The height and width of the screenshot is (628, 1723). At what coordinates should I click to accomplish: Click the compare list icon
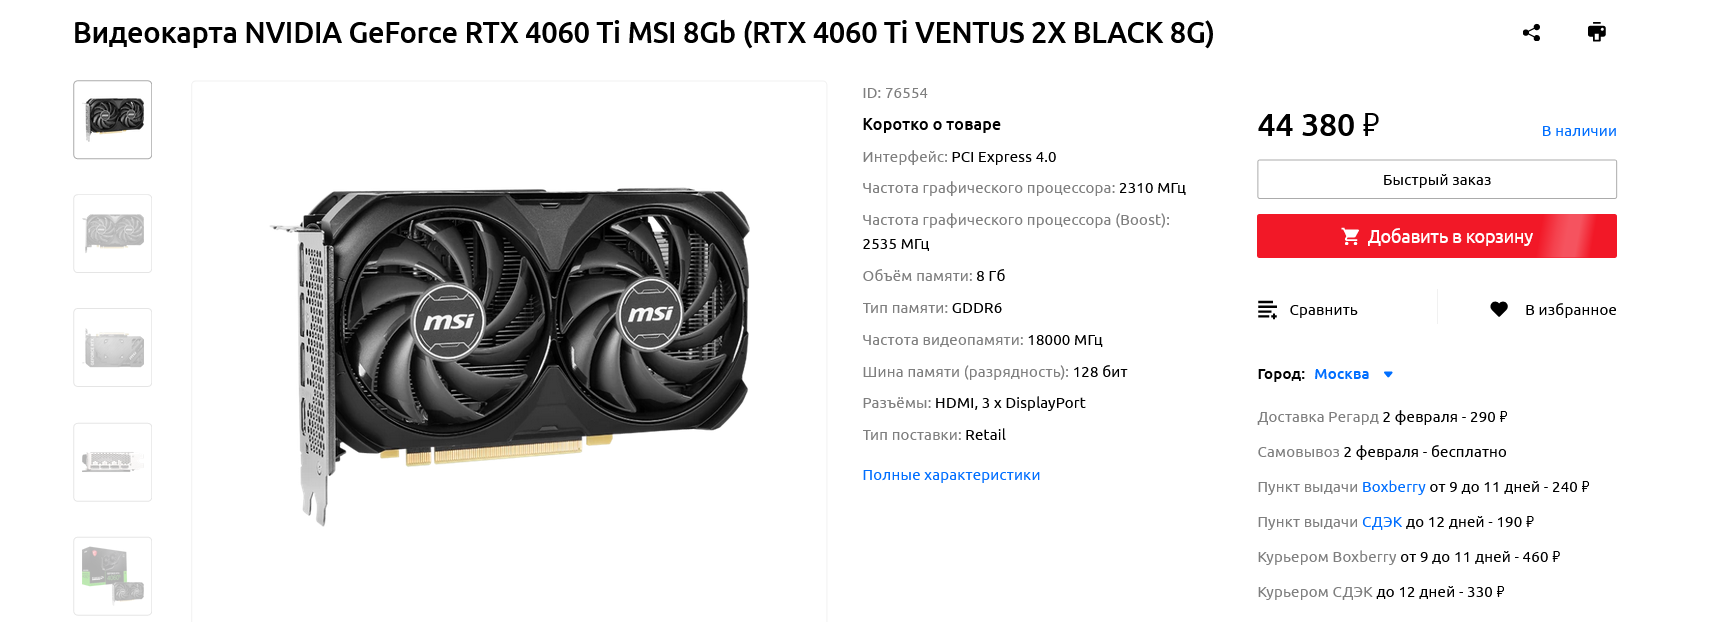point(1267,310)
